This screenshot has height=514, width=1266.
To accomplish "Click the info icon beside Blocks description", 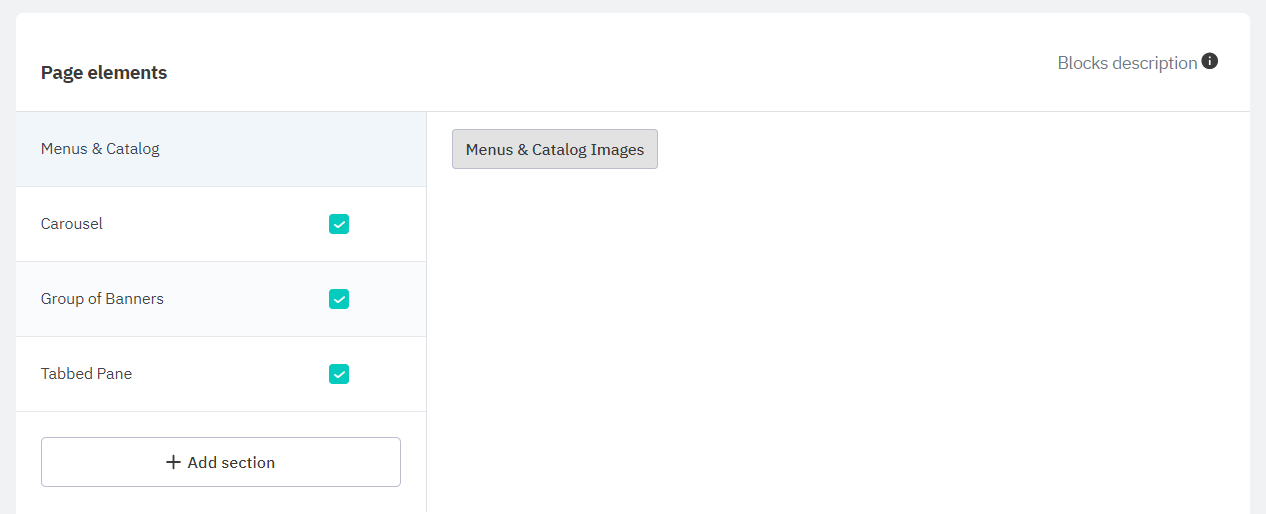I will pyautogui.click(x=1210, y=61).
